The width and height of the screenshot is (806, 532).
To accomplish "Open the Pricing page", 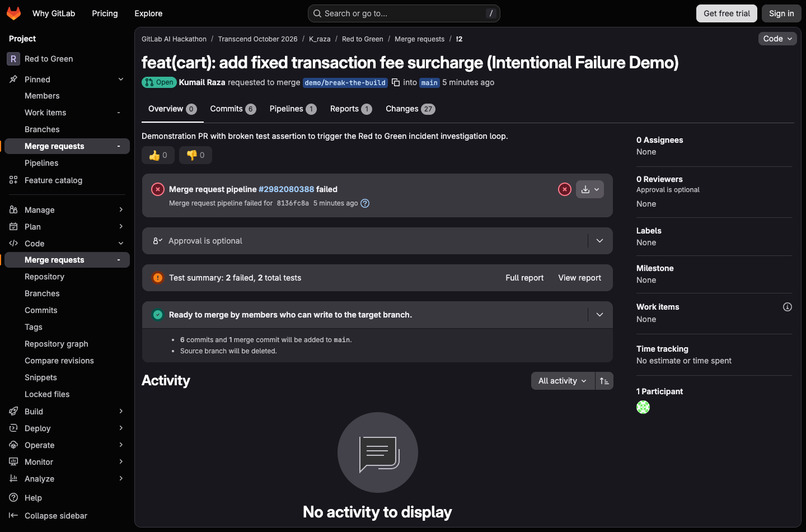I will click(x=105, y=13).
